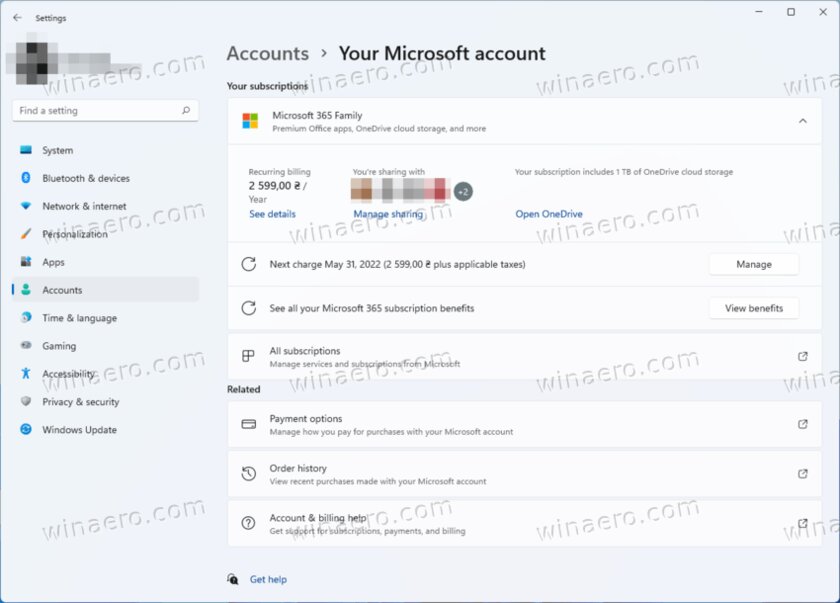Click the System monitor icon
840x603 pixels.
coord(26,150)
